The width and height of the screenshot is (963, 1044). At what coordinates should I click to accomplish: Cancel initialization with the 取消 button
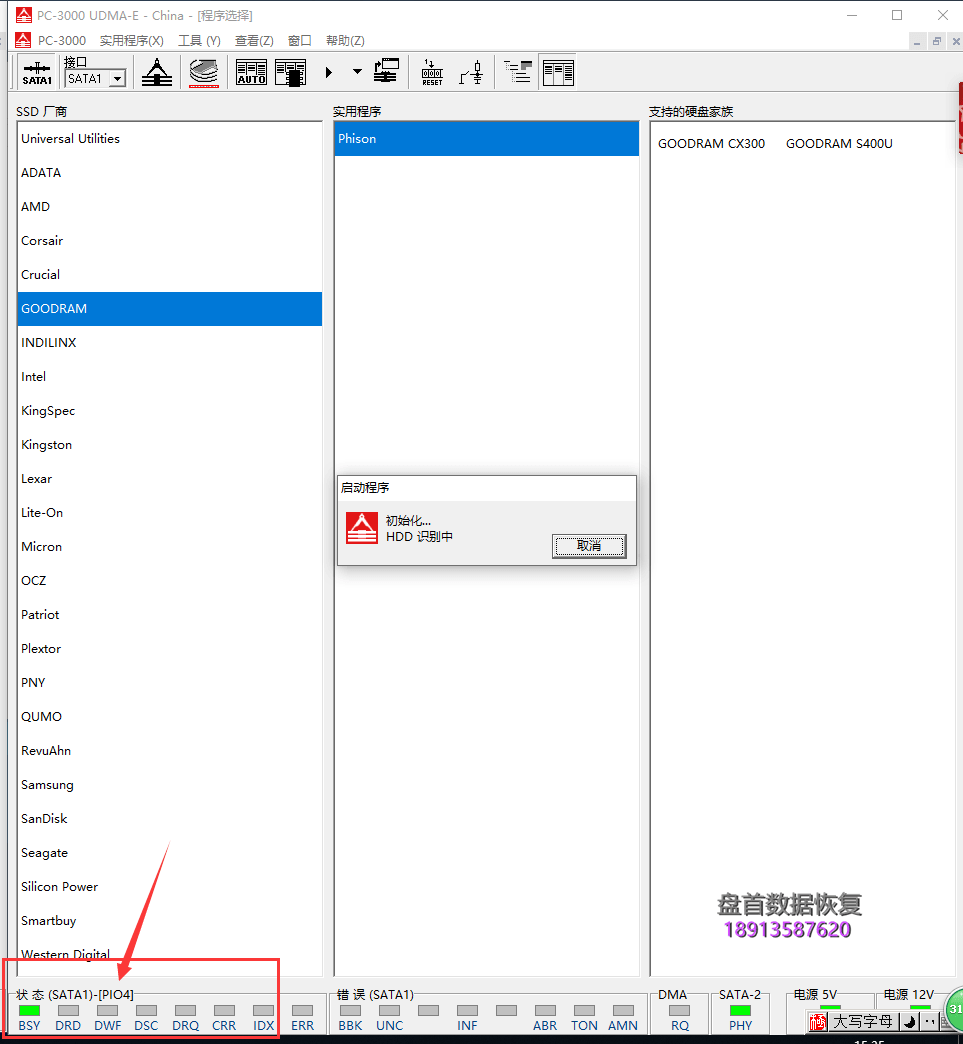coord(589,546)
